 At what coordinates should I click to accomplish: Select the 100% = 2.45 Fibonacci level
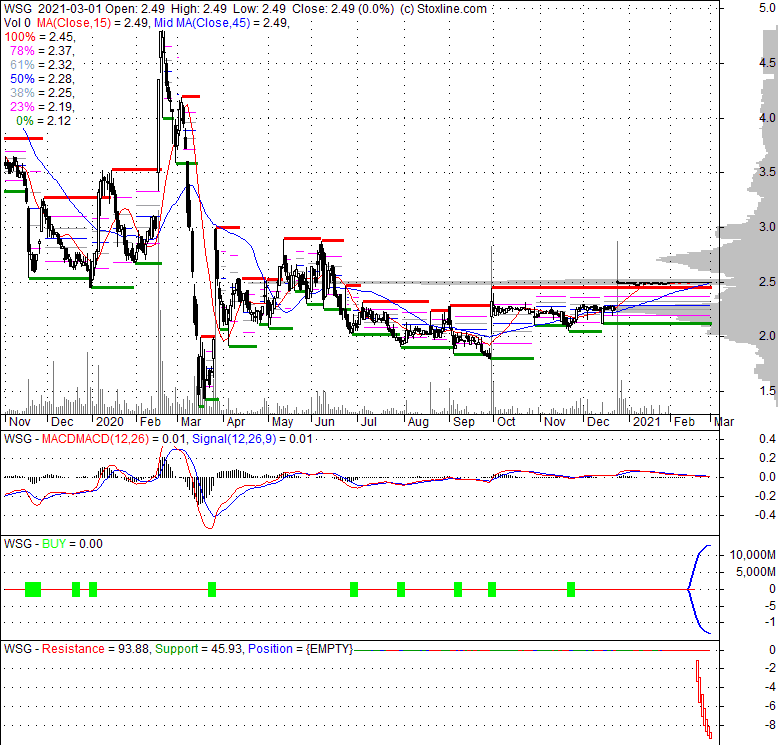pyautogui.click(x=40, y=37)
